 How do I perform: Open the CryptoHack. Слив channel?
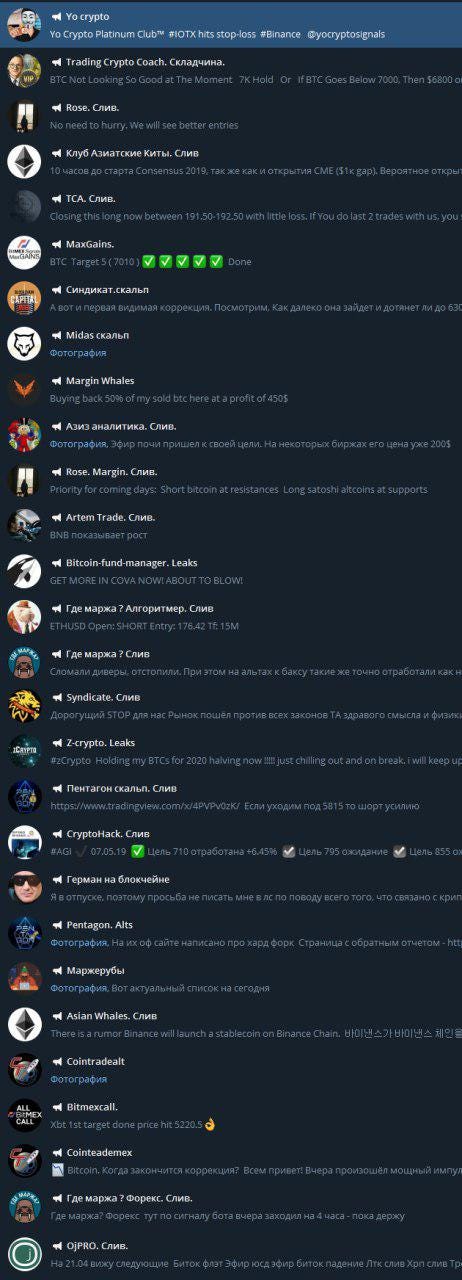(231, 843)
